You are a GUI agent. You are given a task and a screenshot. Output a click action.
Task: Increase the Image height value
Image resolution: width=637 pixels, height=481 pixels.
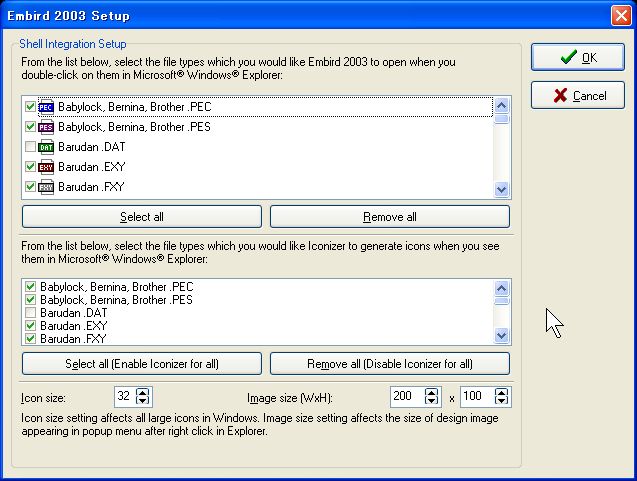pyautogui.click(x=501, y=392)
